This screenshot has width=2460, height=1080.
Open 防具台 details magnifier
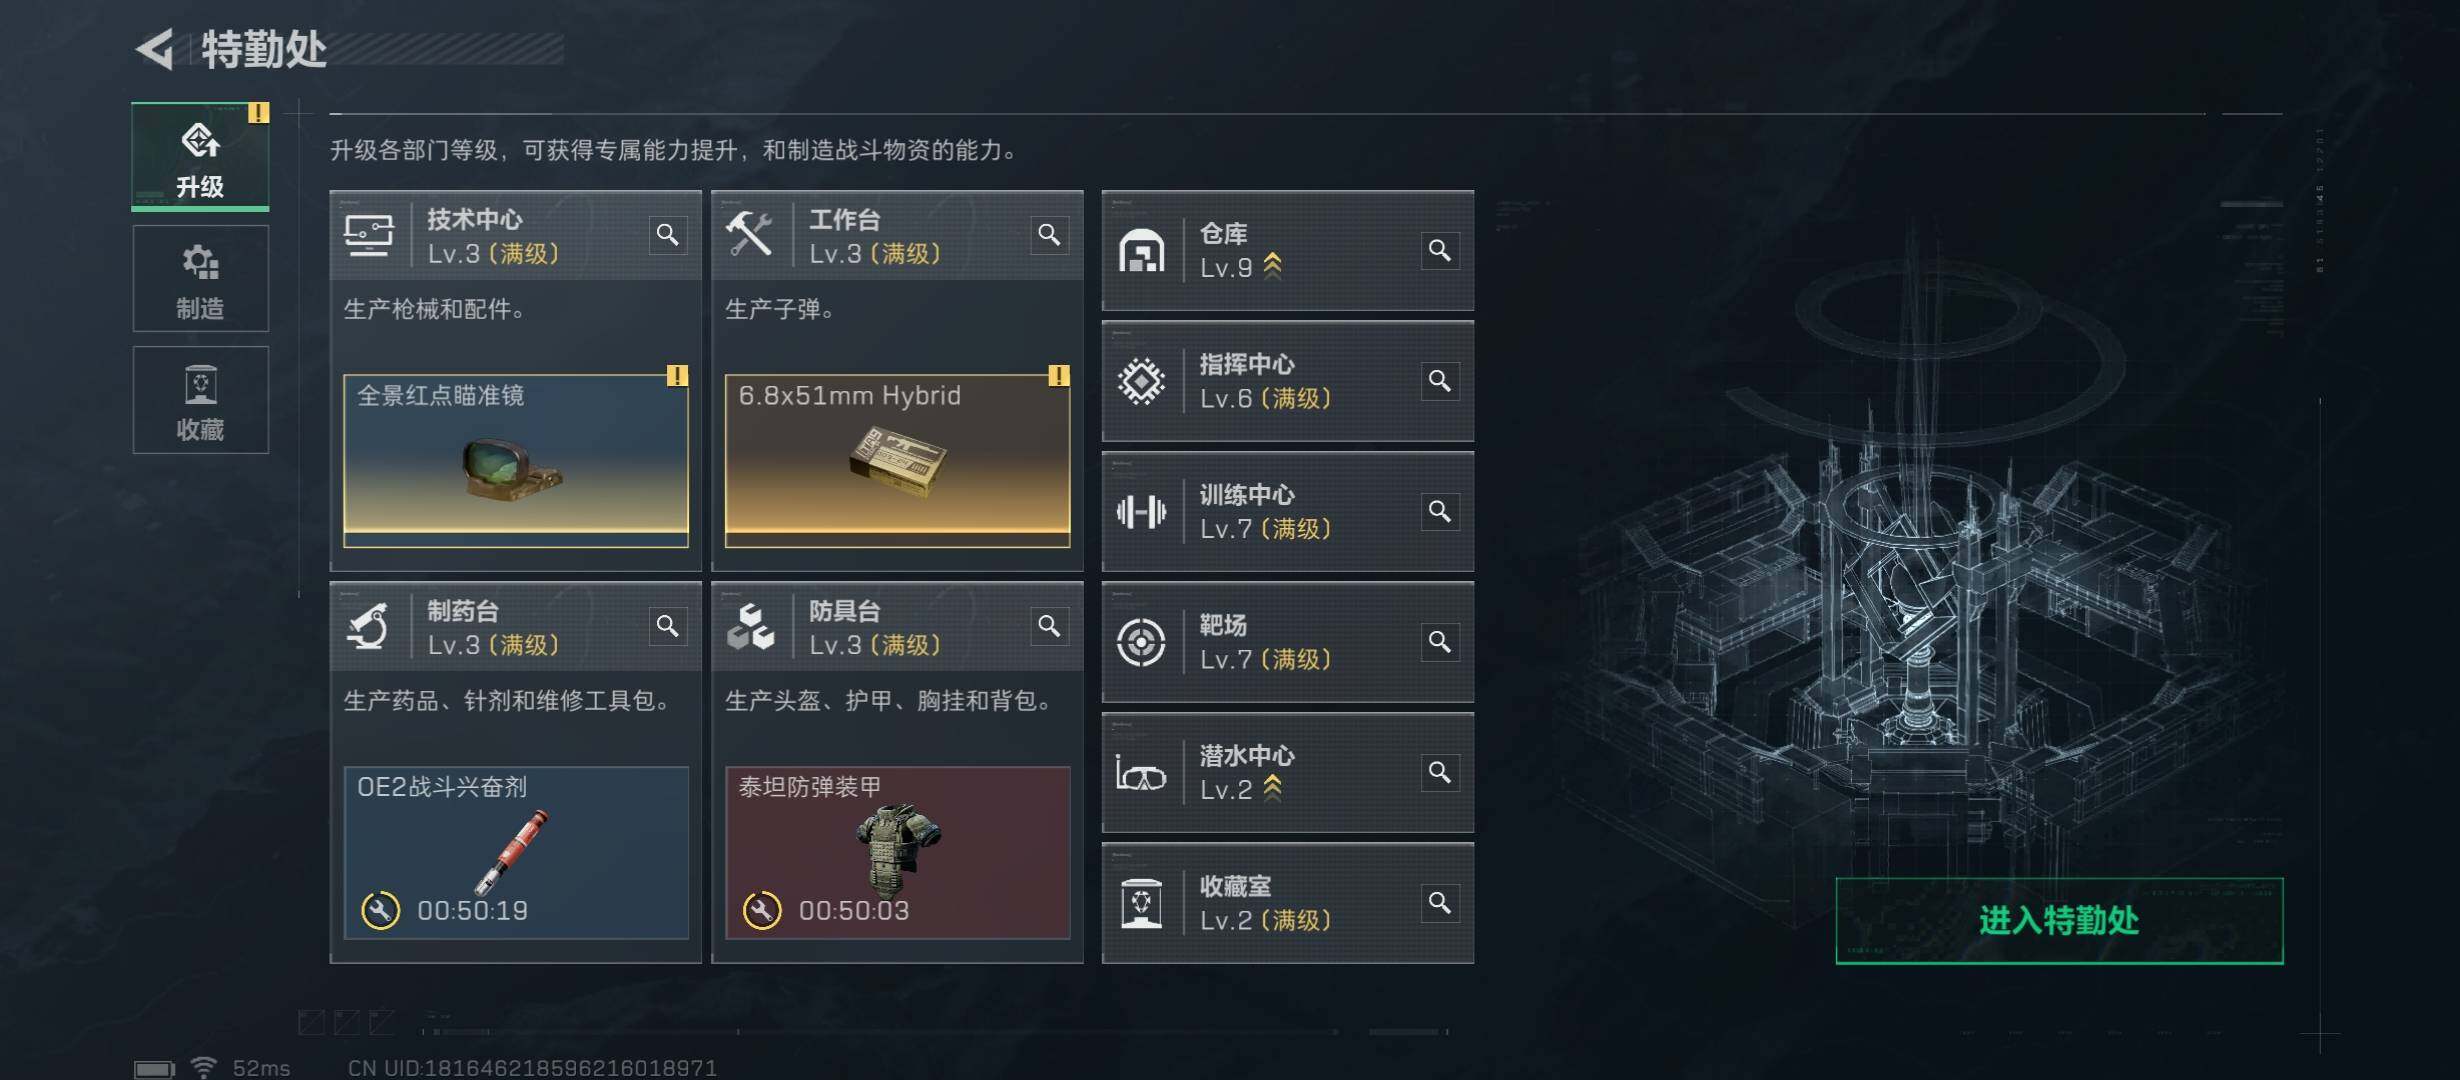[x=1049, y=626]
